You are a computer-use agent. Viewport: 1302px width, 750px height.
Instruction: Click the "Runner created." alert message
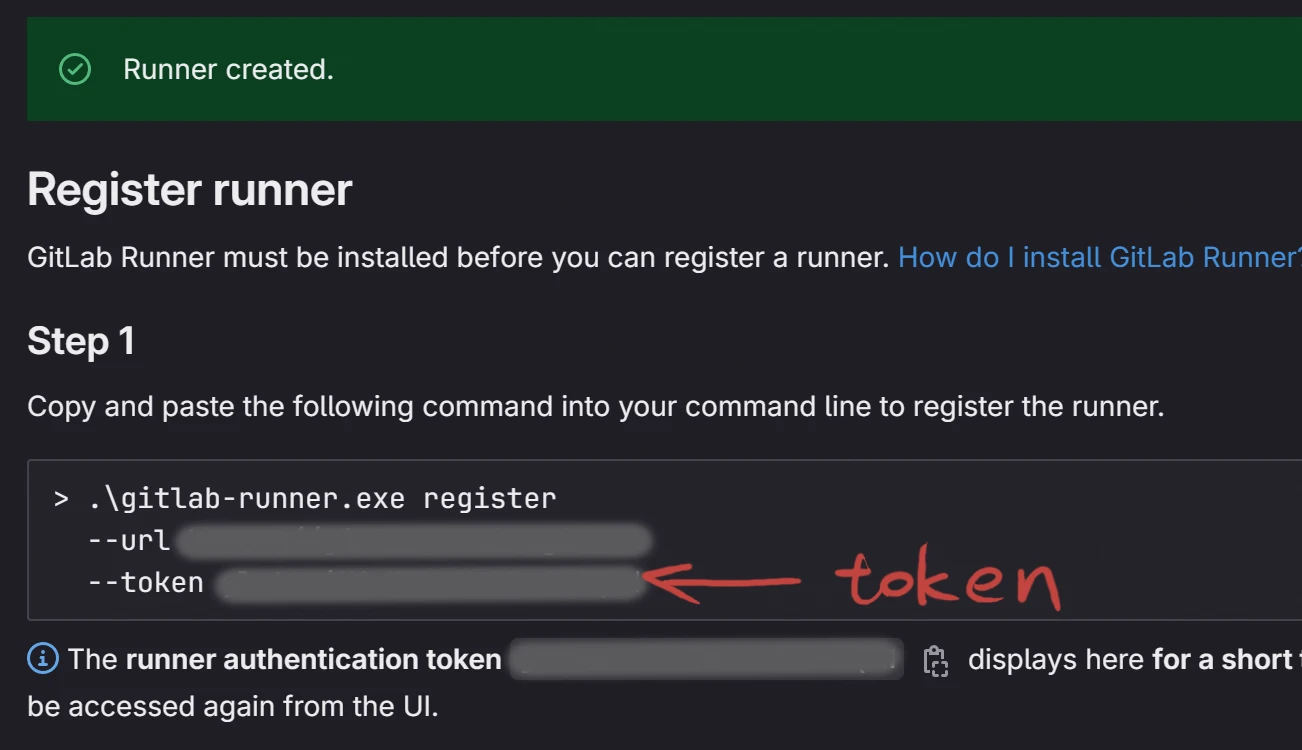(228, 69)
